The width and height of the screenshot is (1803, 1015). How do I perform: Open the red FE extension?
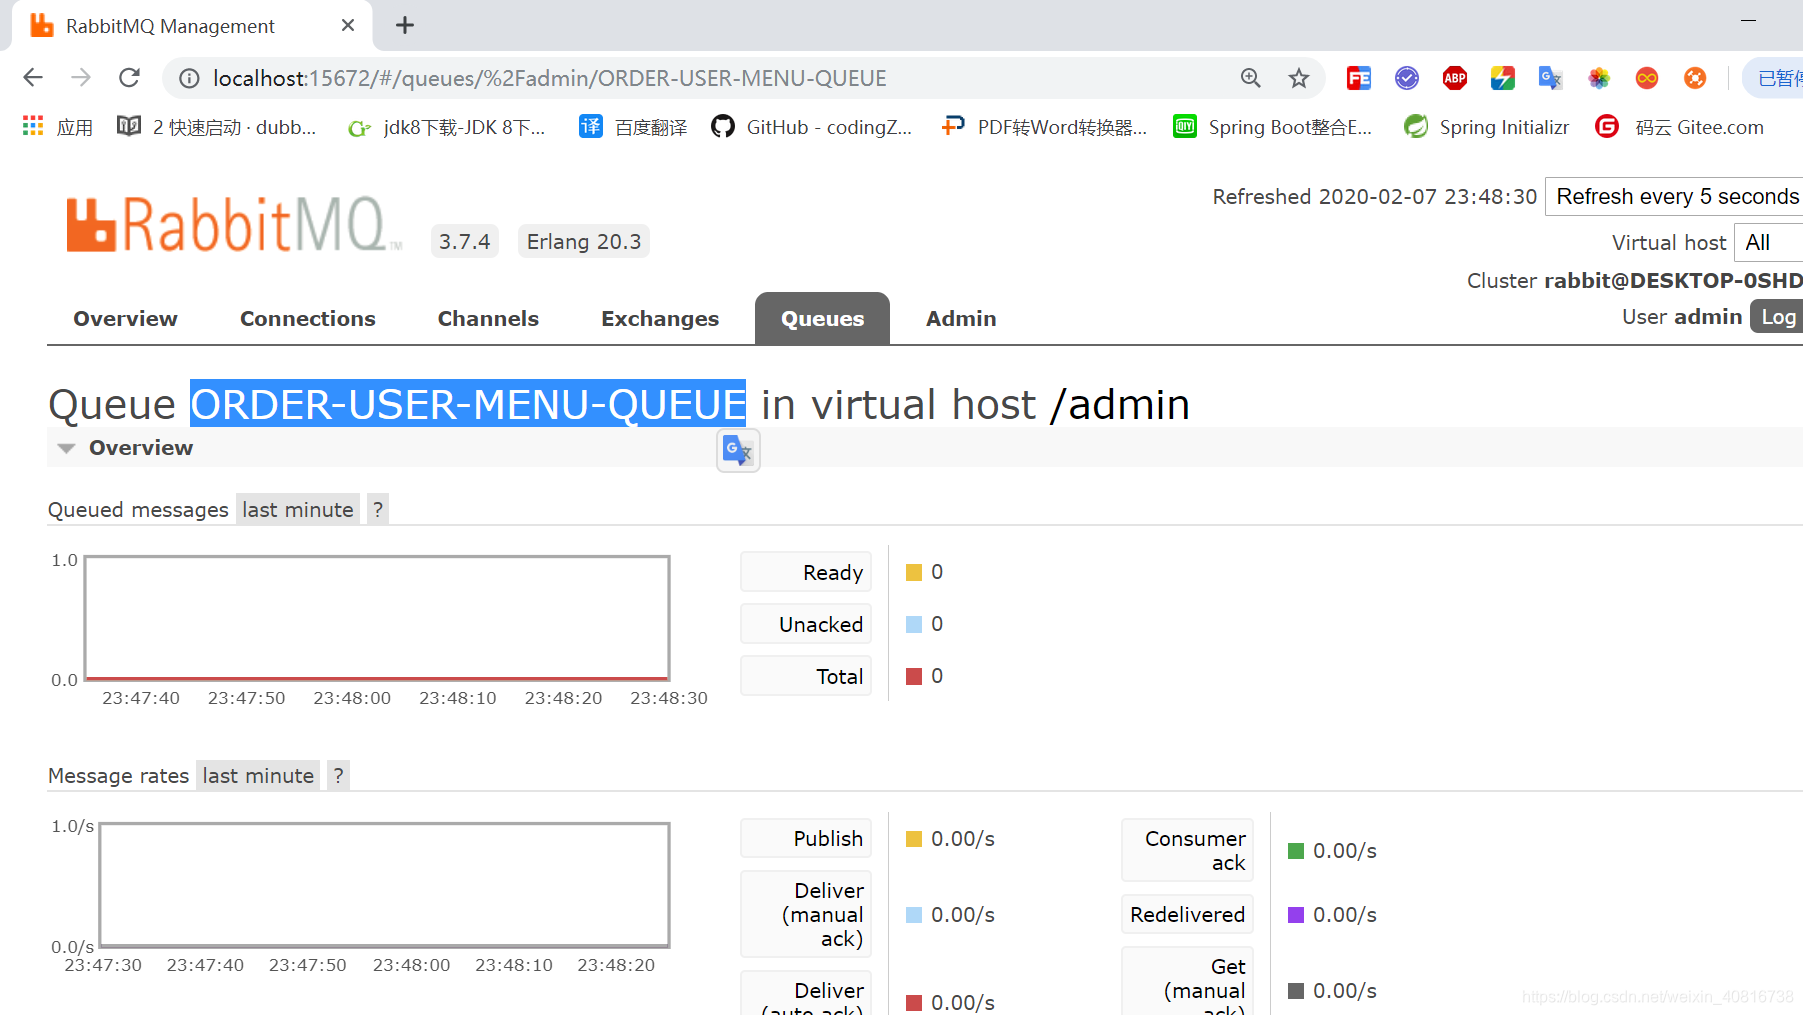coord(1359,78)
